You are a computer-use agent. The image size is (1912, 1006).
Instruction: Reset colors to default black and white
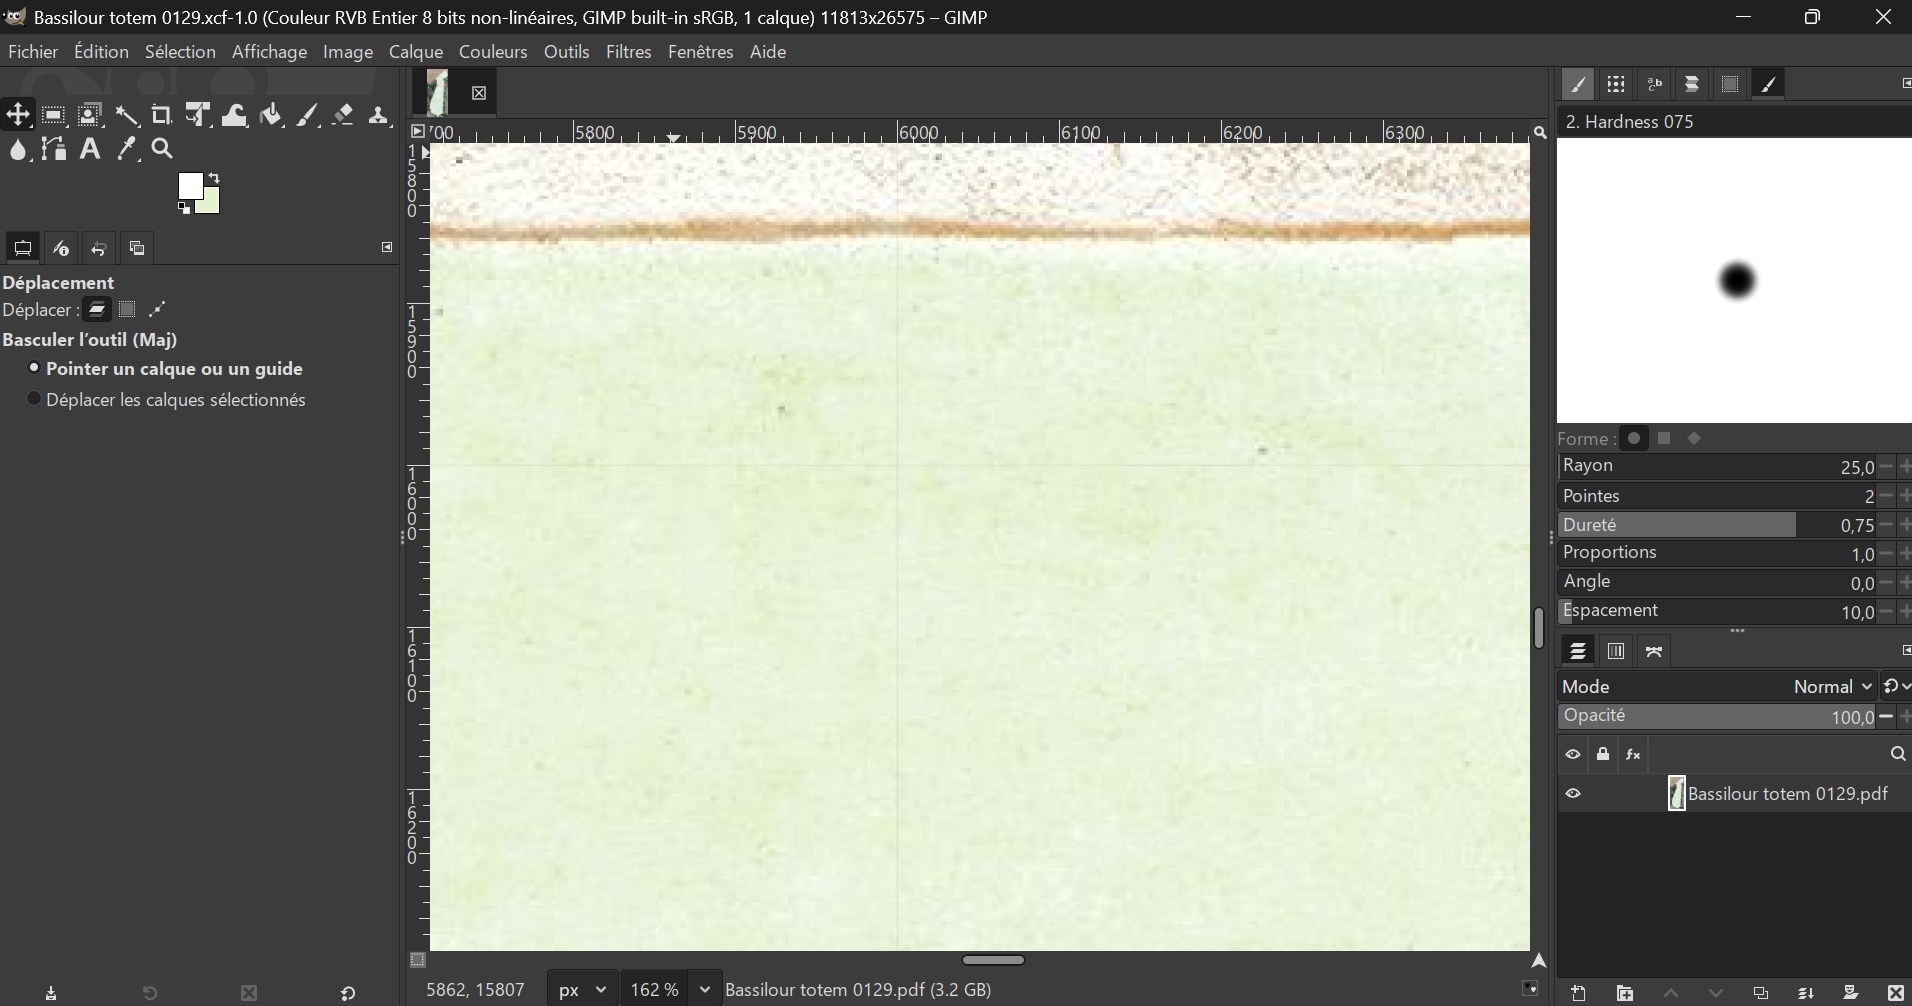click(x=184, y=208)
